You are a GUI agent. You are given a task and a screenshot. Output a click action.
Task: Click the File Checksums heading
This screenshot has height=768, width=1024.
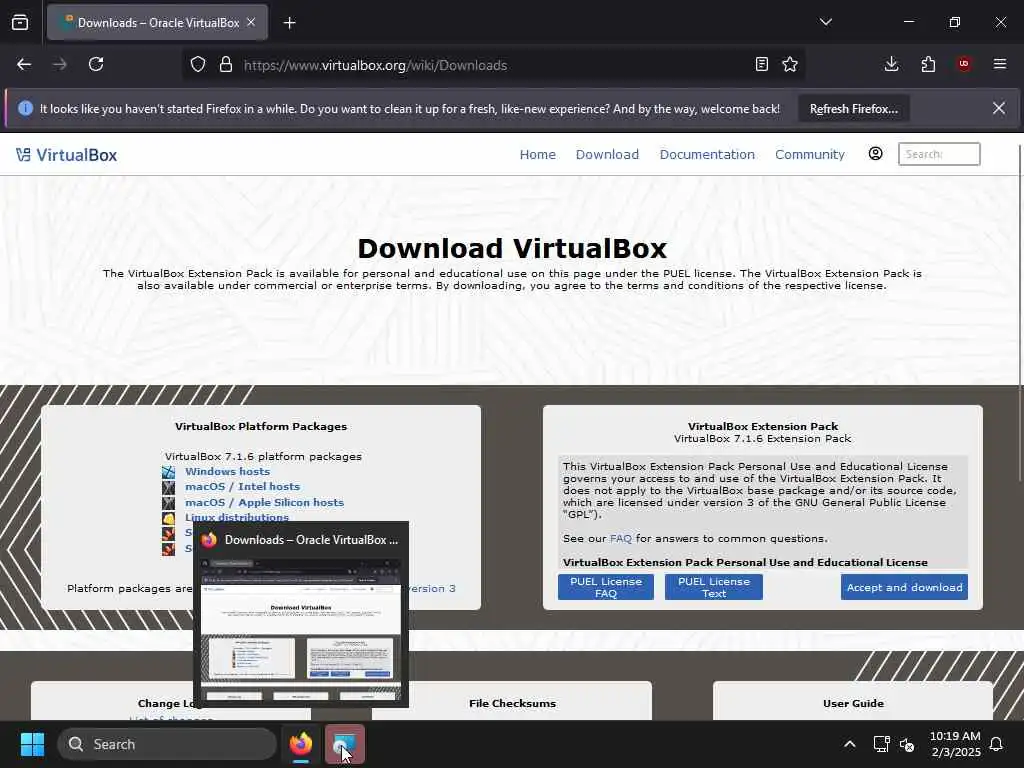[512, 703]
